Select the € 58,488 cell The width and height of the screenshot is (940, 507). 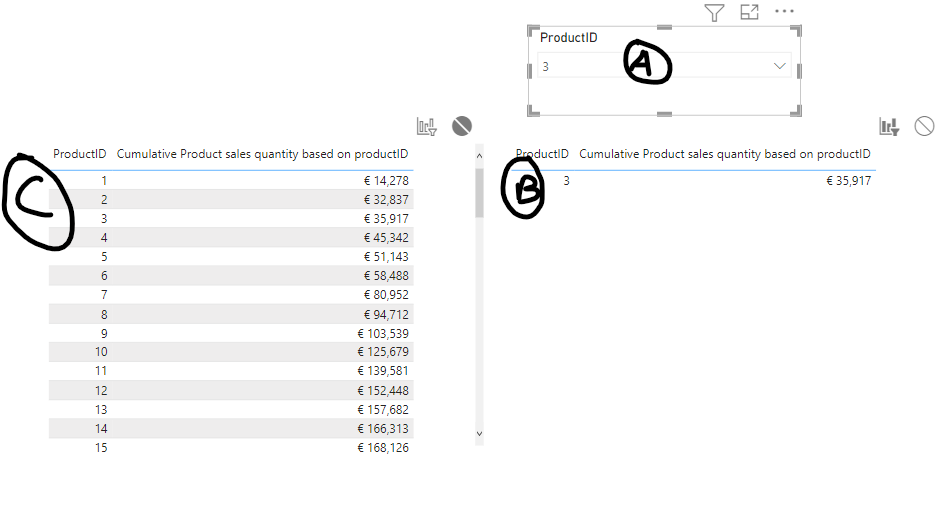(386, 276)
